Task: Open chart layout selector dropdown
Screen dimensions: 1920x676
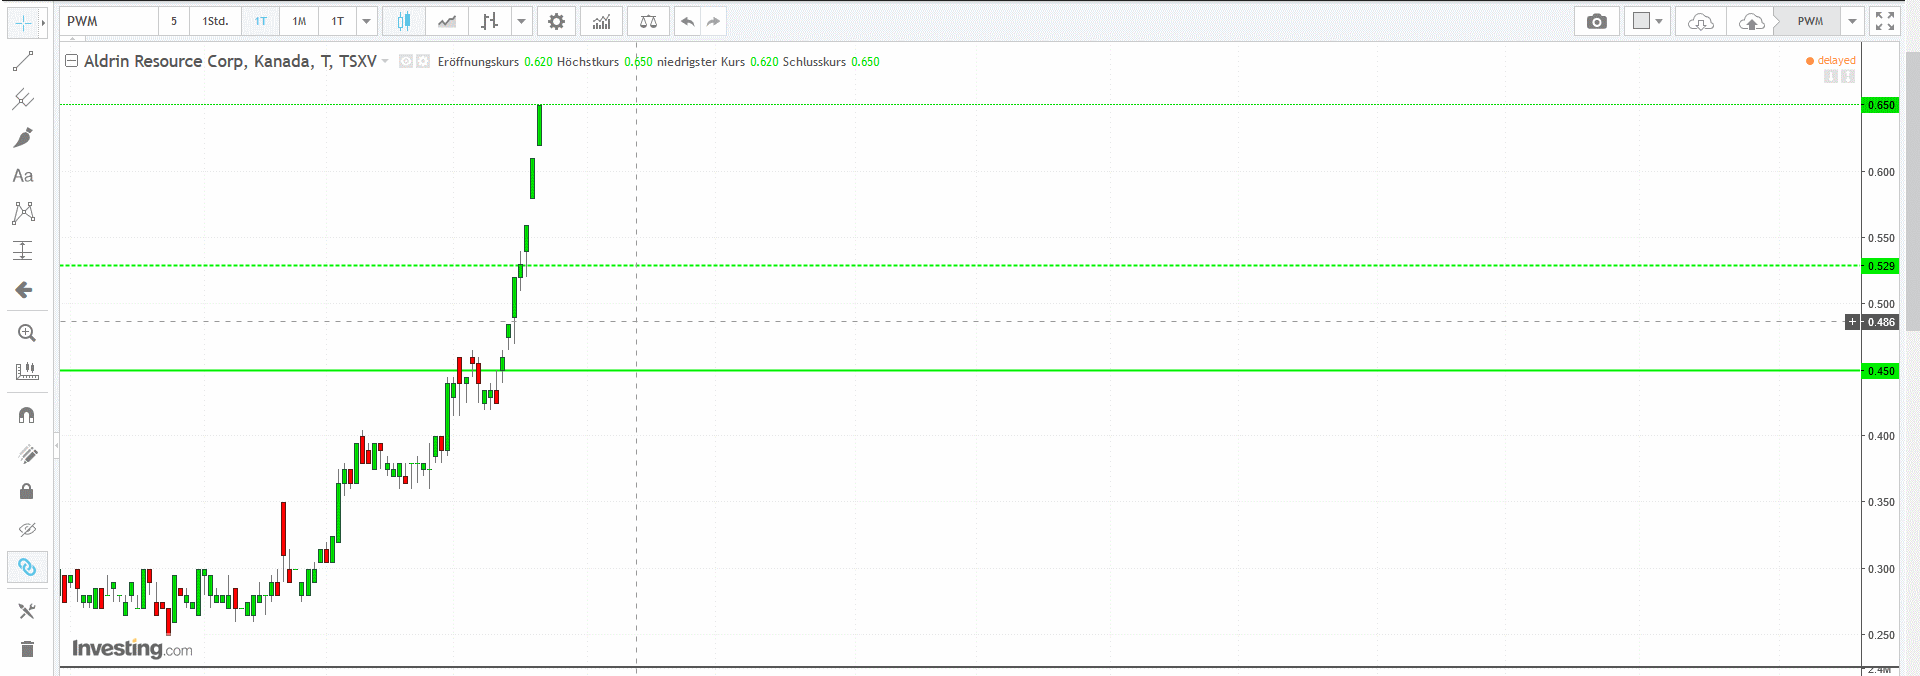Action: point(1648,21)
